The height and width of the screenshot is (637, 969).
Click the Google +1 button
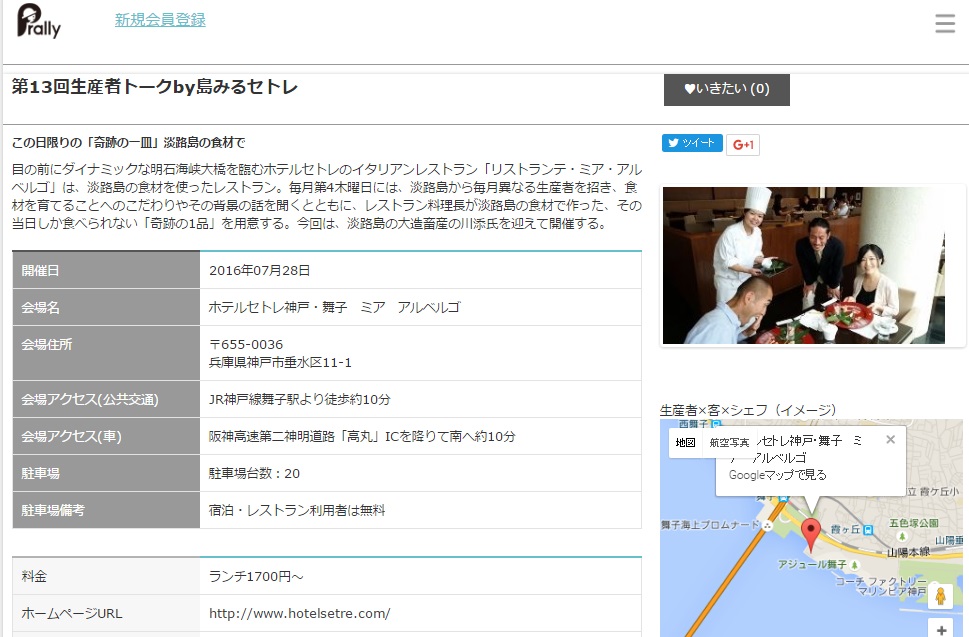[743, 145]
